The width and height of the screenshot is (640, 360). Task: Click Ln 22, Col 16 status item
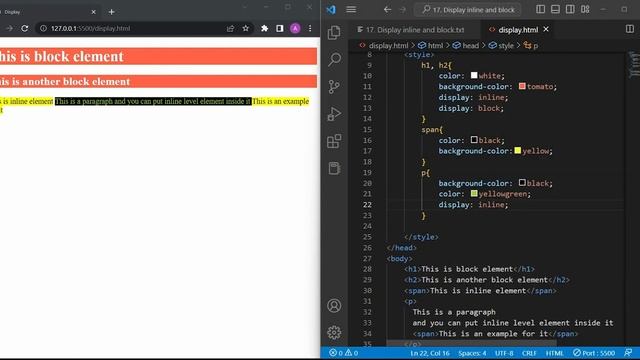430,353
